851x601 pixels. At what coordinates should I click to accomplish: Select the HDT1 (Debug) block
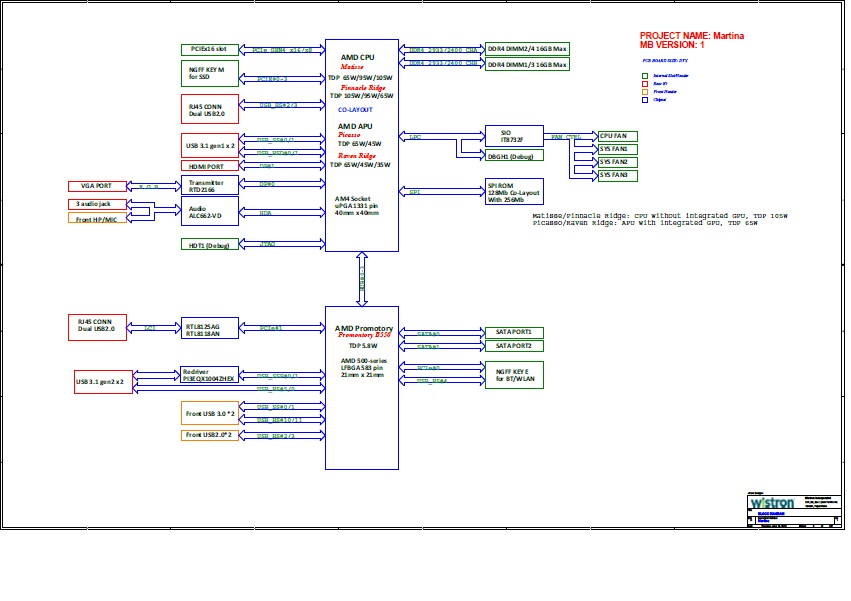[x=209, y=245]
